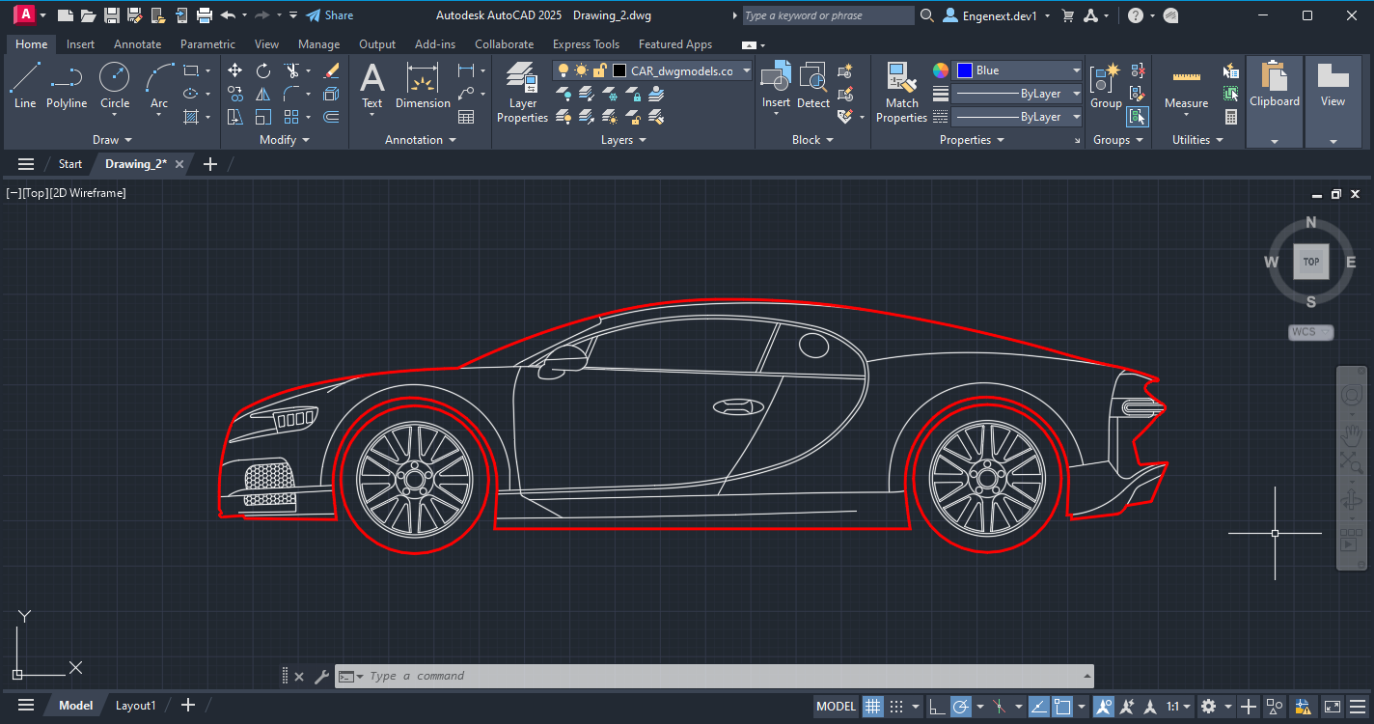Open the Utilities panel dropdown

click(1197, 140)
